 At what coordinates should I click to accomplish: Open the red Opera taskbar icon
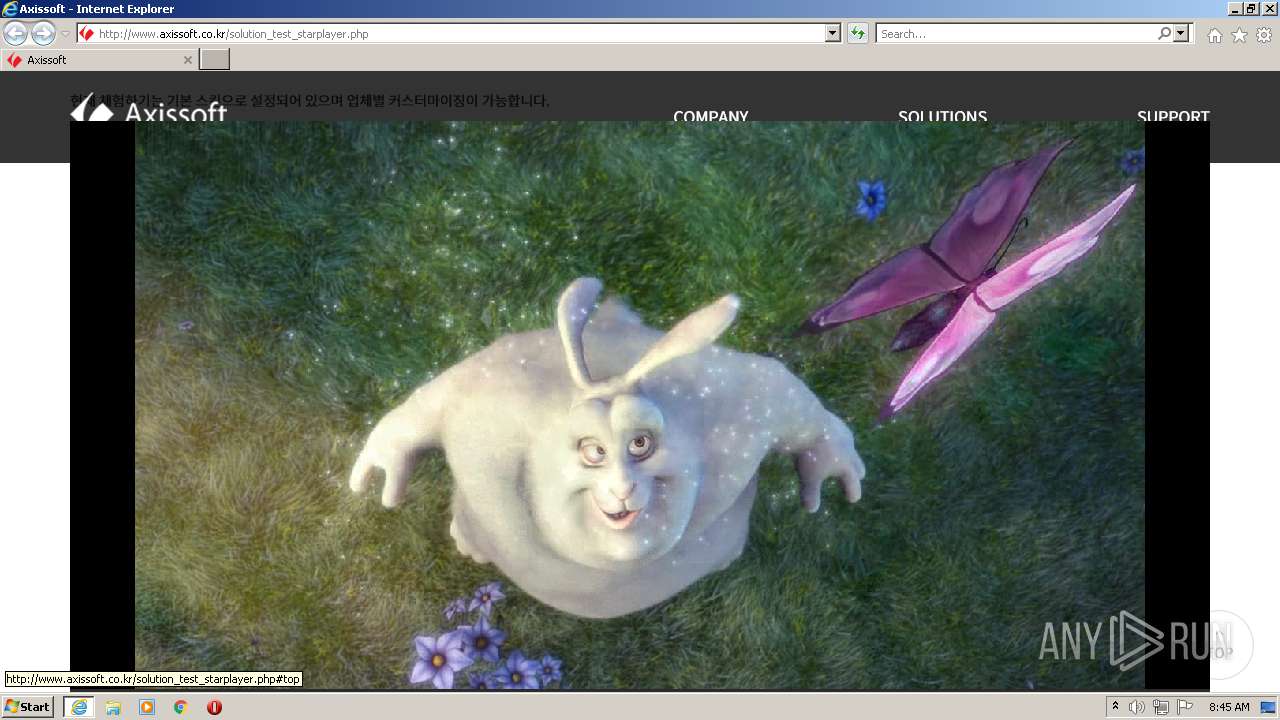point(214,707)
